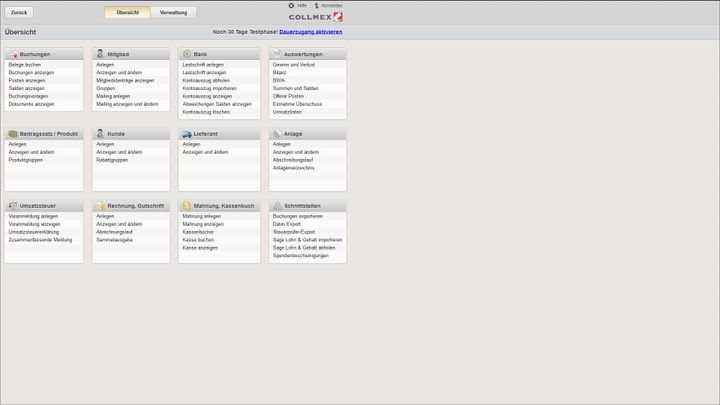Click the Lieferant truck icon
The image size is (720, 405).
click(187, 133)
